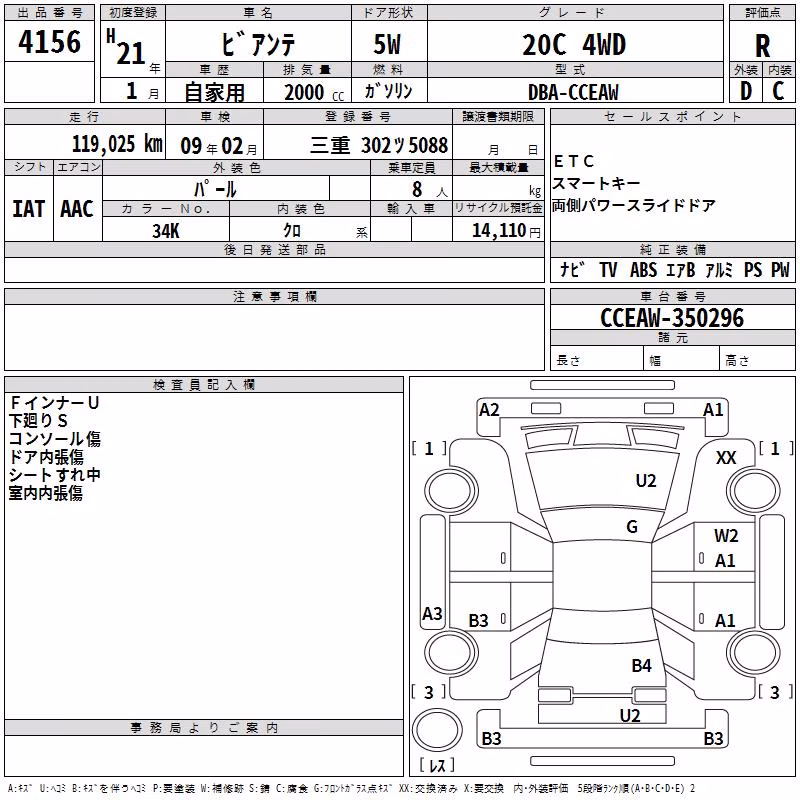Click the inspector note "コンソール傷"
This screenshot has width=800, height=800.
55,439
